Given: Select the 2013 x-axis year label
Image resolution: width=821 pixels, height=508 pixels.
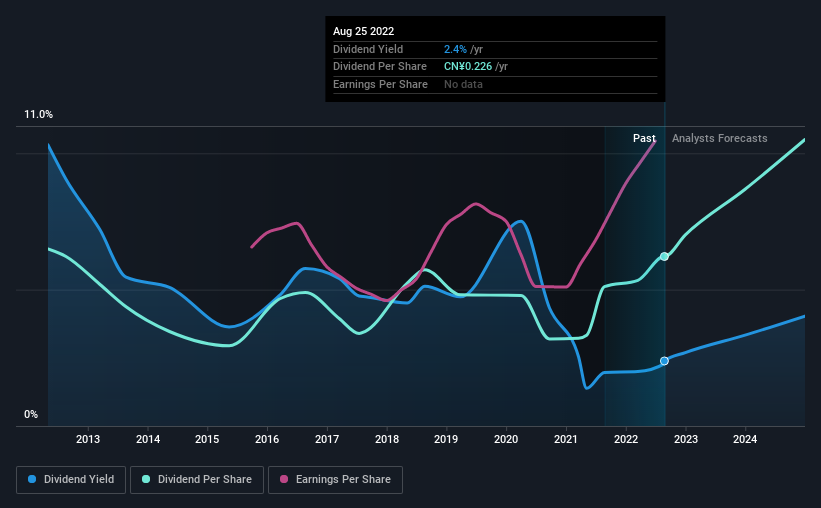Looking at the screenshot, I should 88,439.
